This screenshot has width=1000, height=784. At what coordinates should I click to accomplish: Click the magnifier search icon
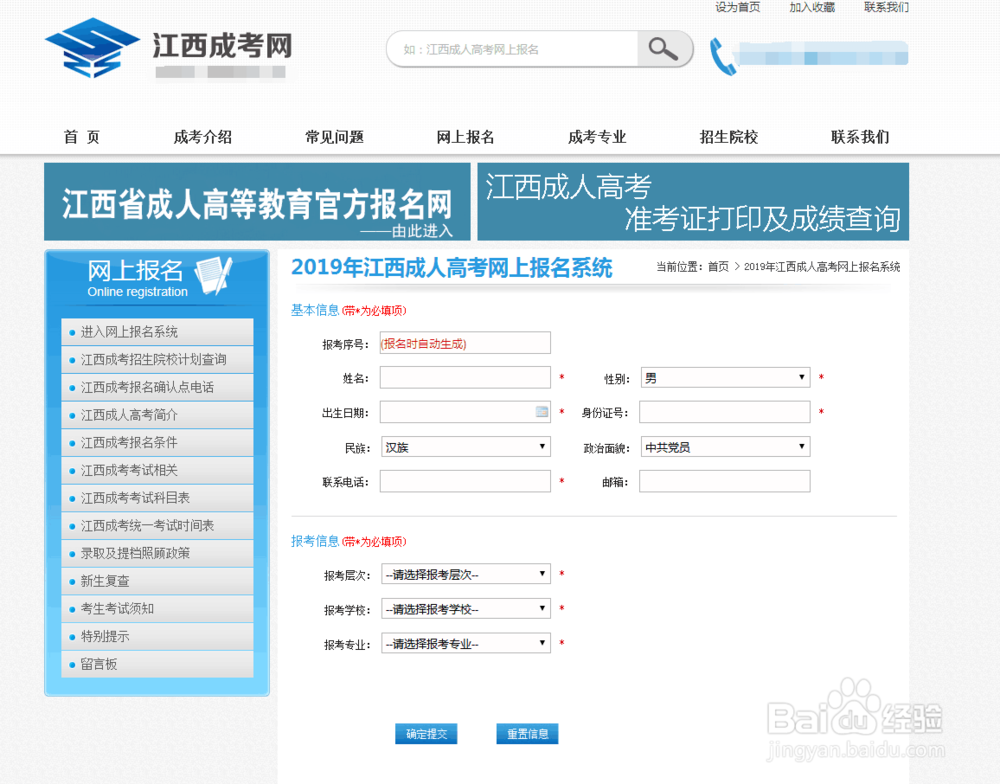(x=663, y=48)
